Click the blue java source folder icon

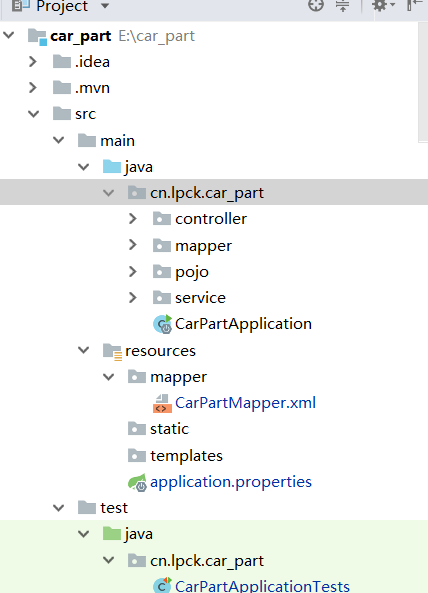[x=112, y=166]
